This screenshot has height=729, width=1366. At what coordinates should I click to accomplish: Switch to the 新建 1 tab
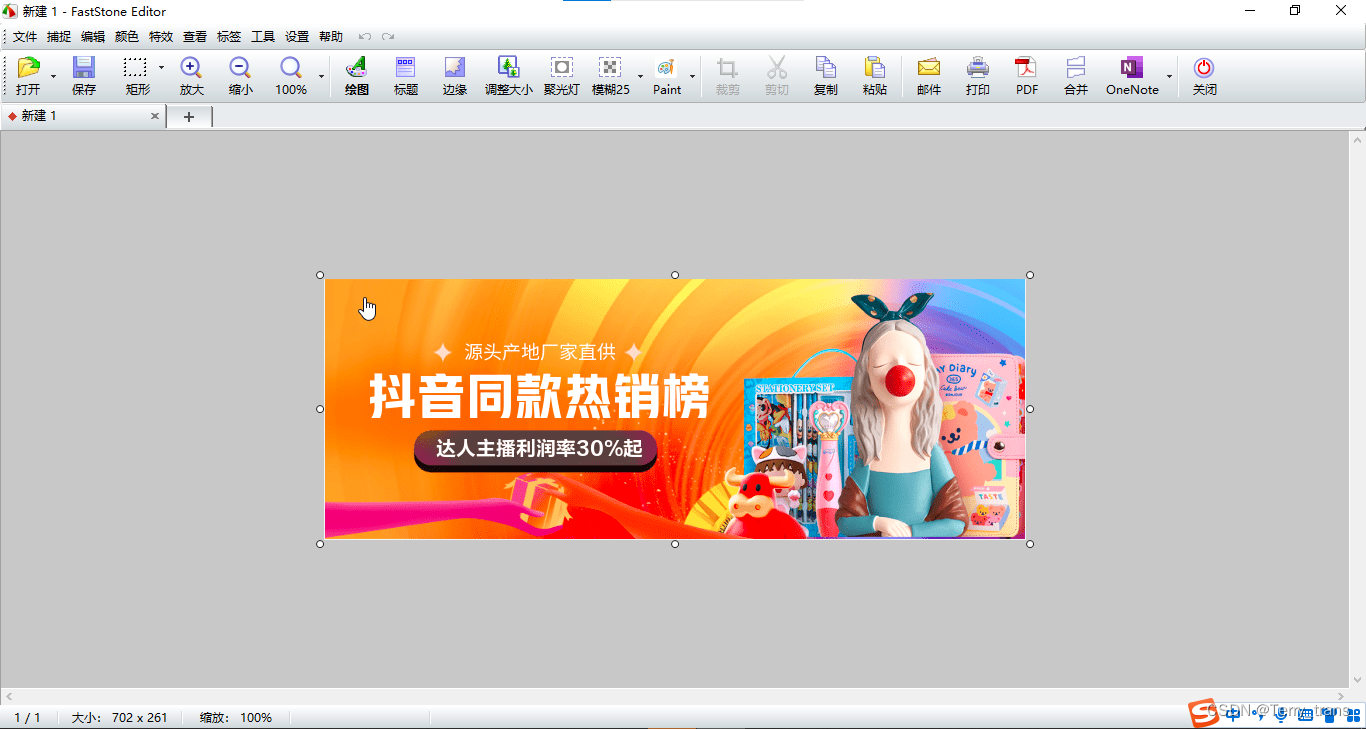[82, 116]
